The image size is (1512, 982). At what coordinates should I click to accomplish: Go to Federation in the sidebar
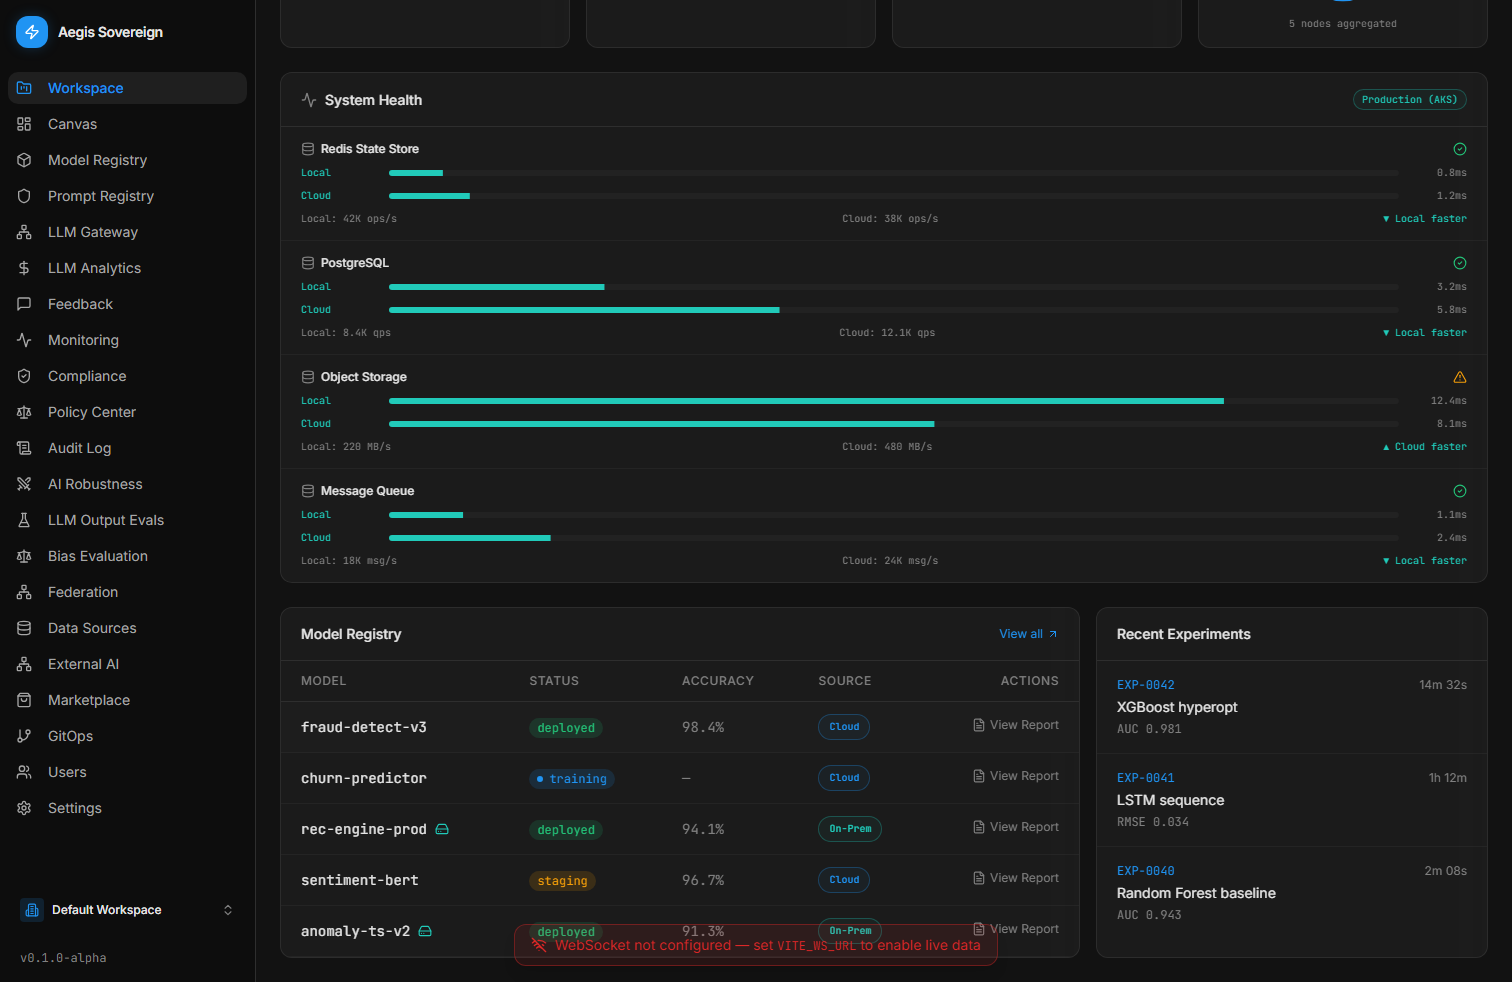click(127, 592)
